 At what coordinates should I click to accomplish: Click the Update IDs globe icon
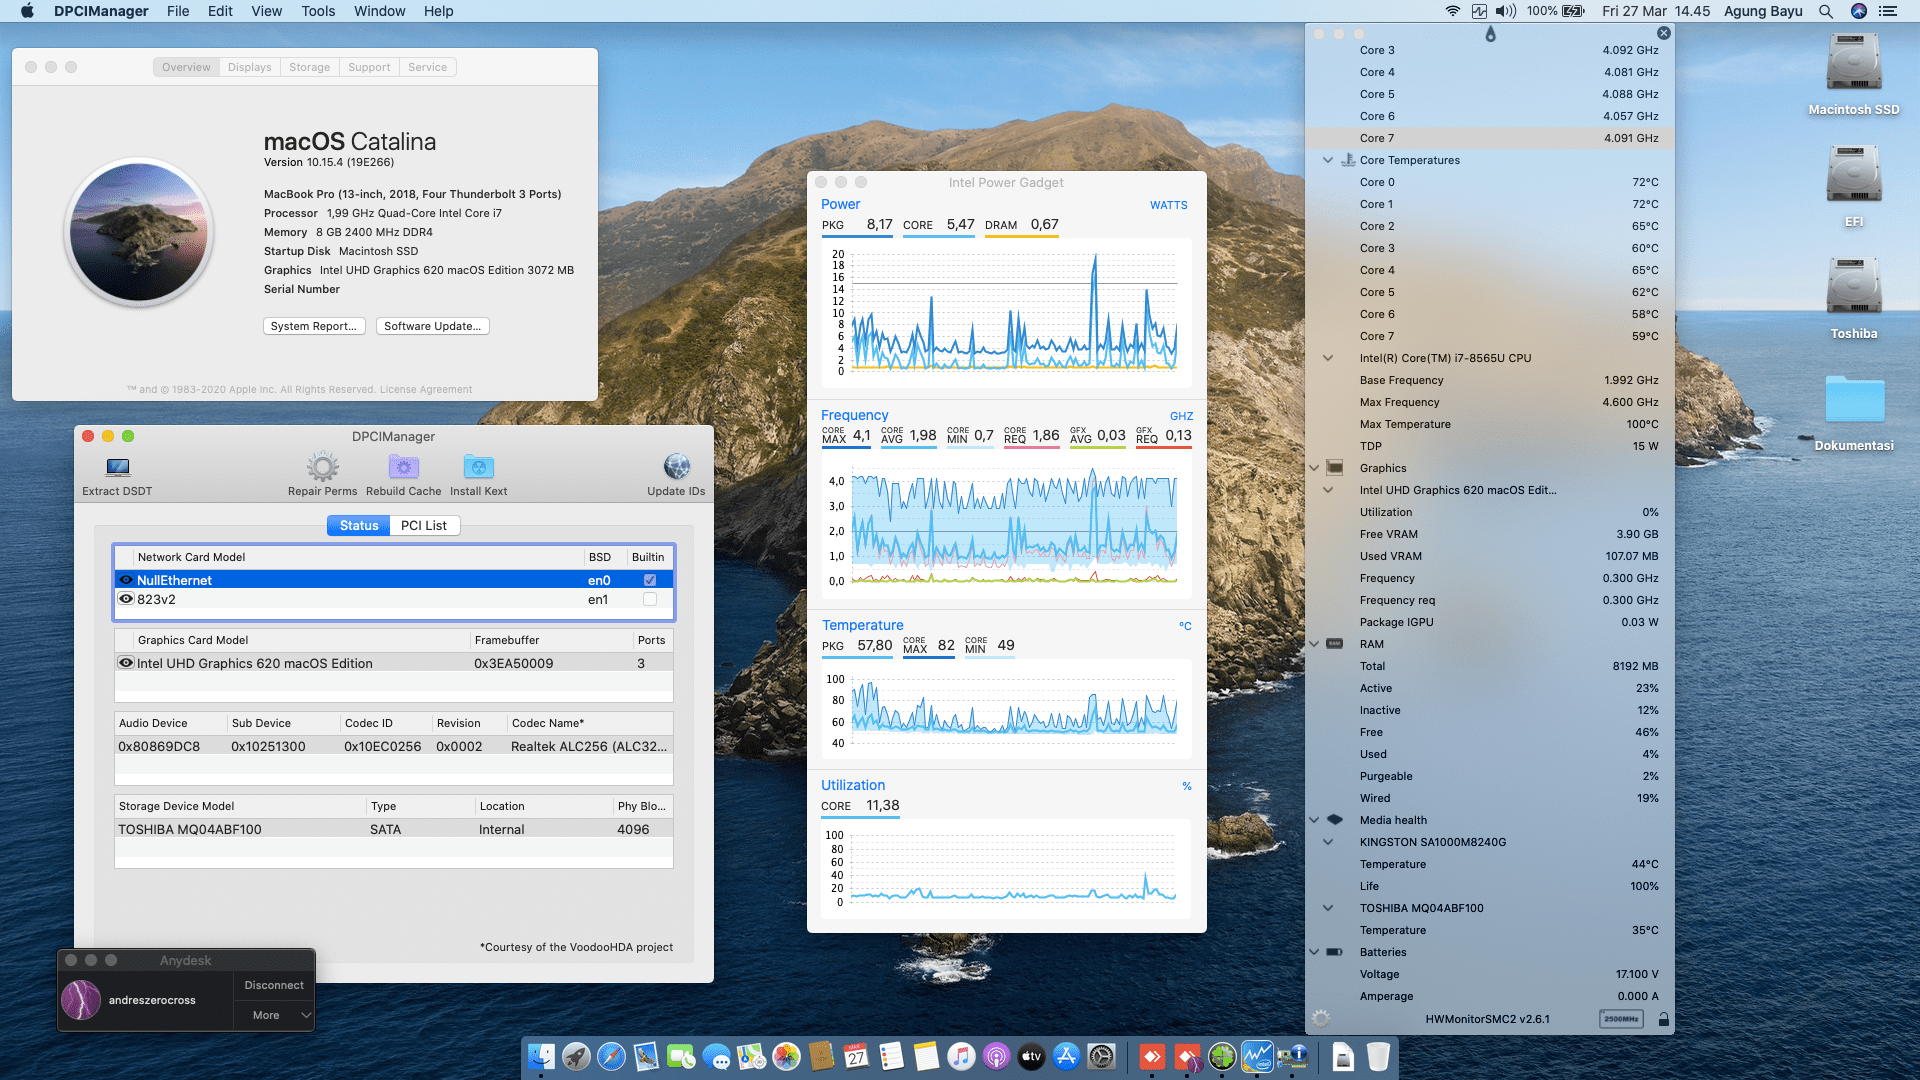click(676, 467)
